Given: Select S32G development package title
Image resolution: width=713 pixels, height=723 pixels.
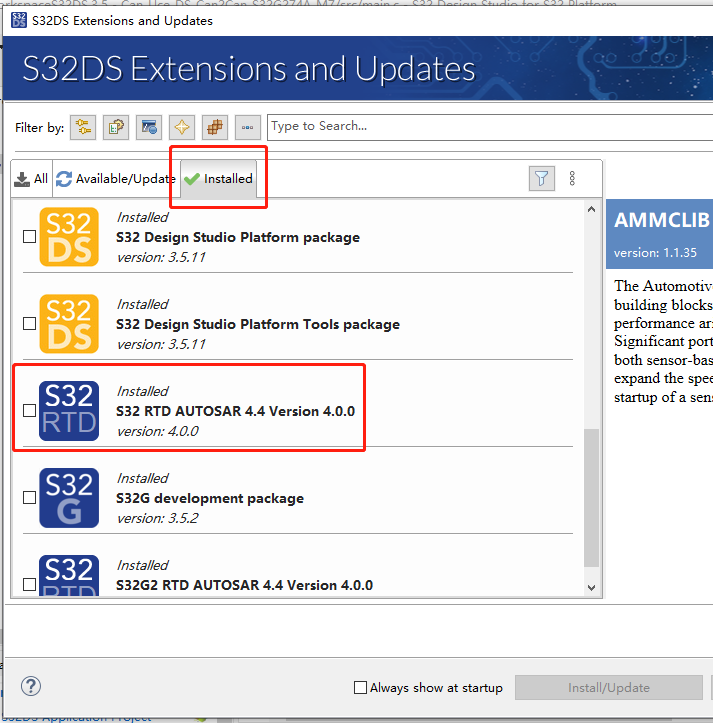Looking at the screenshot, I should click(x=210, y=498).
